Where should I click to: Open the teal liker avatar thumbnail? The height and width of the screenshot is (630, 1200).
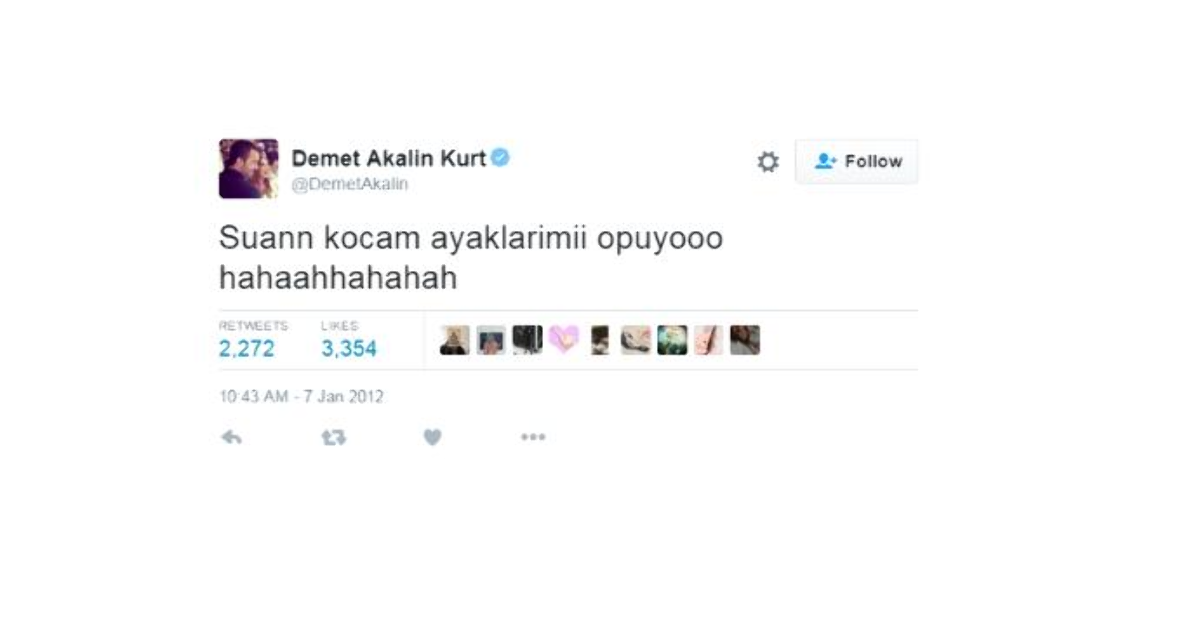click(x=672, y=340)
